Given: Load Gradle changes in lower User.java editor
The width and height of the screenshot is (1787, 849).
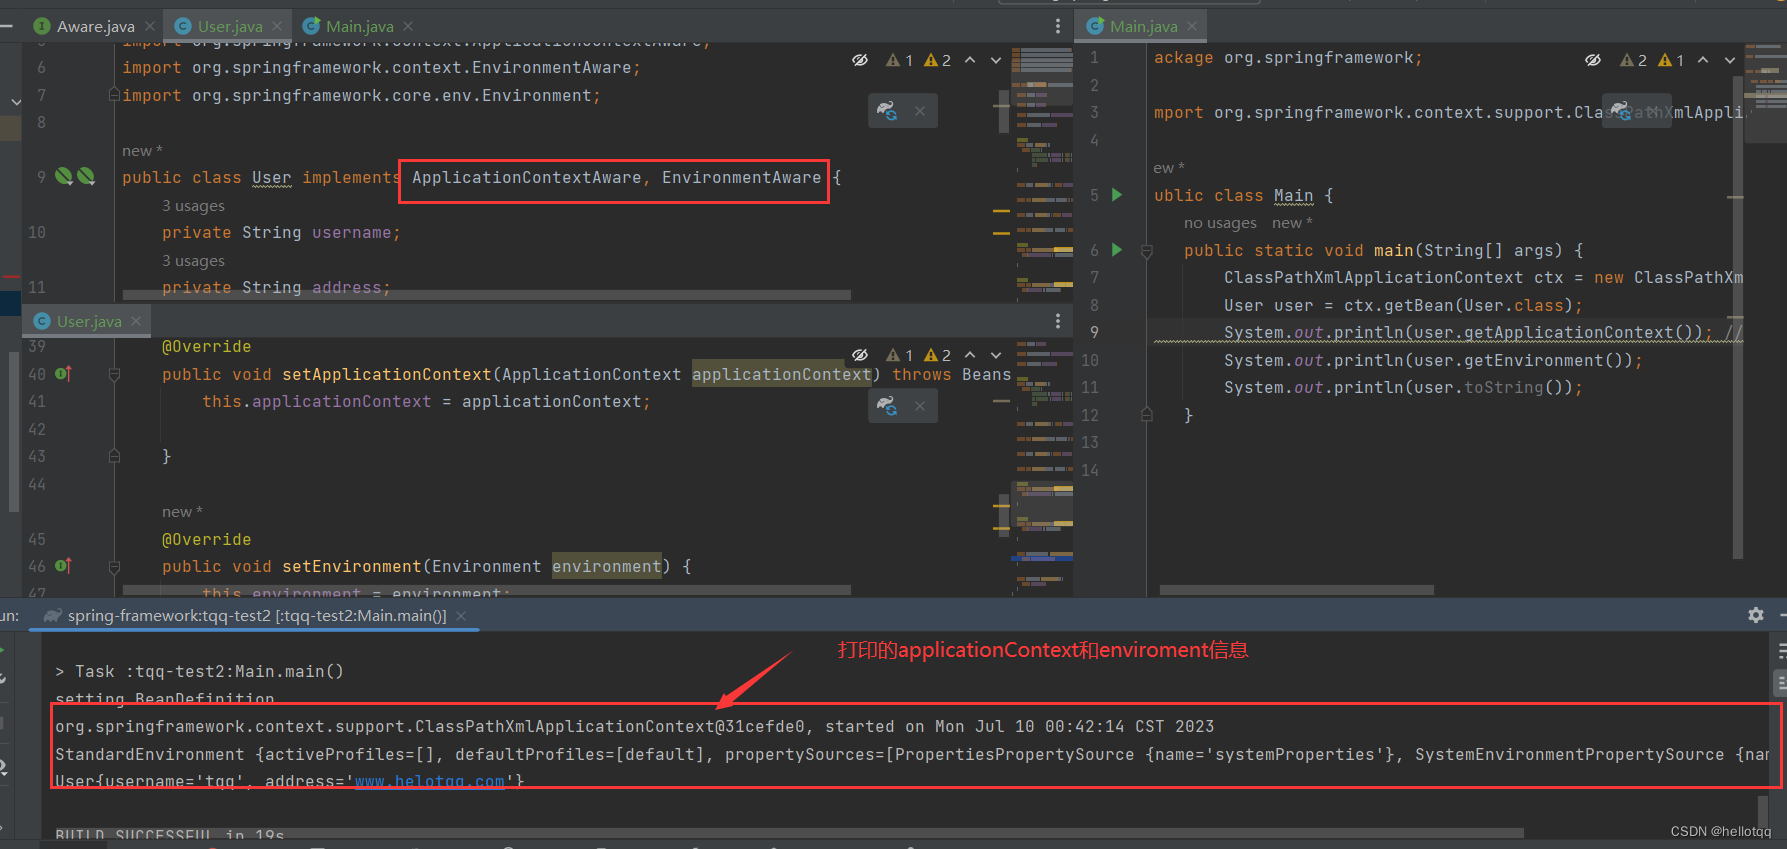Looking at the screenshot, I should [x=887, y=406].
